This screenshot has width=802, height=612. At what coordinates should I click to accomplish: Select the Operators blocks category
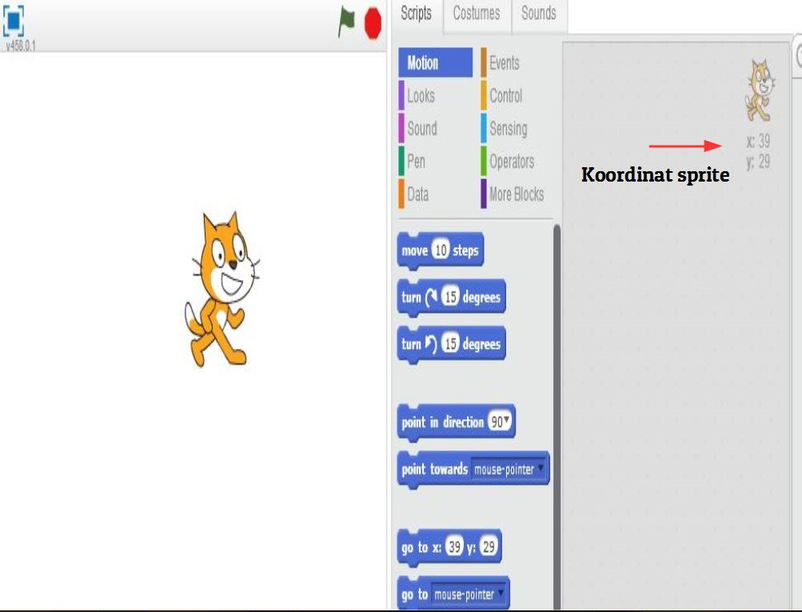click(512, 162)
